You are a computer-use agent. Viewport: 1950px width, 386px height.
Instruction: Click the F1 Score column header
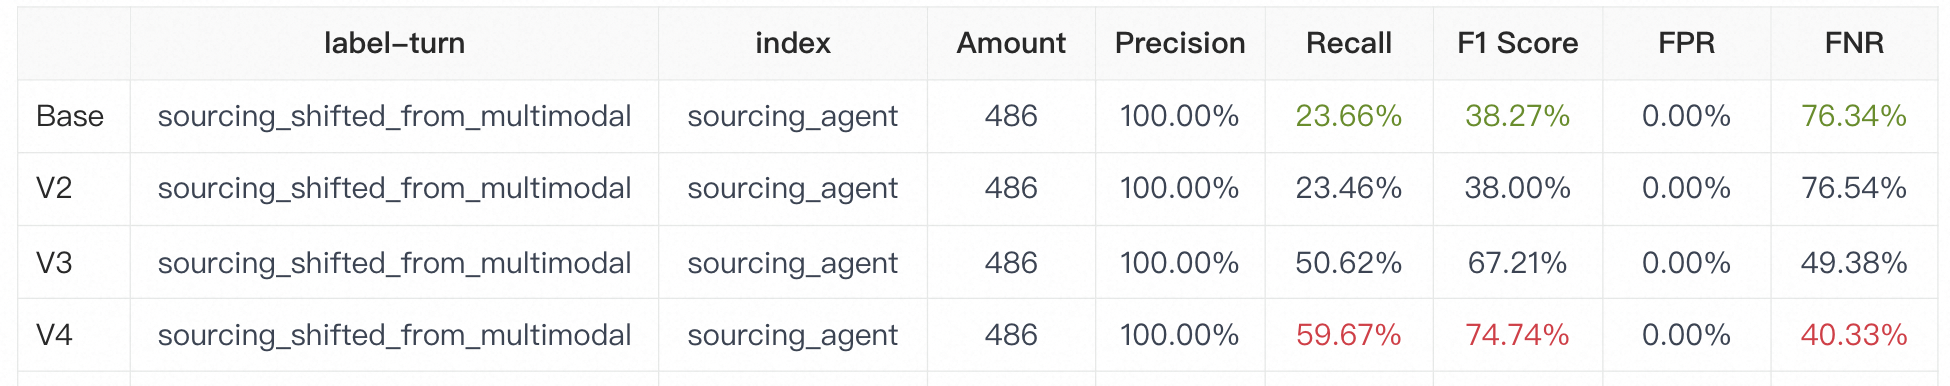point(1517,43)
